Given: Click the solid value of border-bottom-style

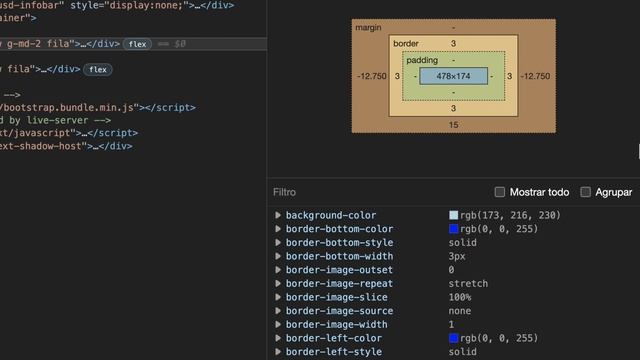Looking at the screenshot, I should (x=462, y=242).
